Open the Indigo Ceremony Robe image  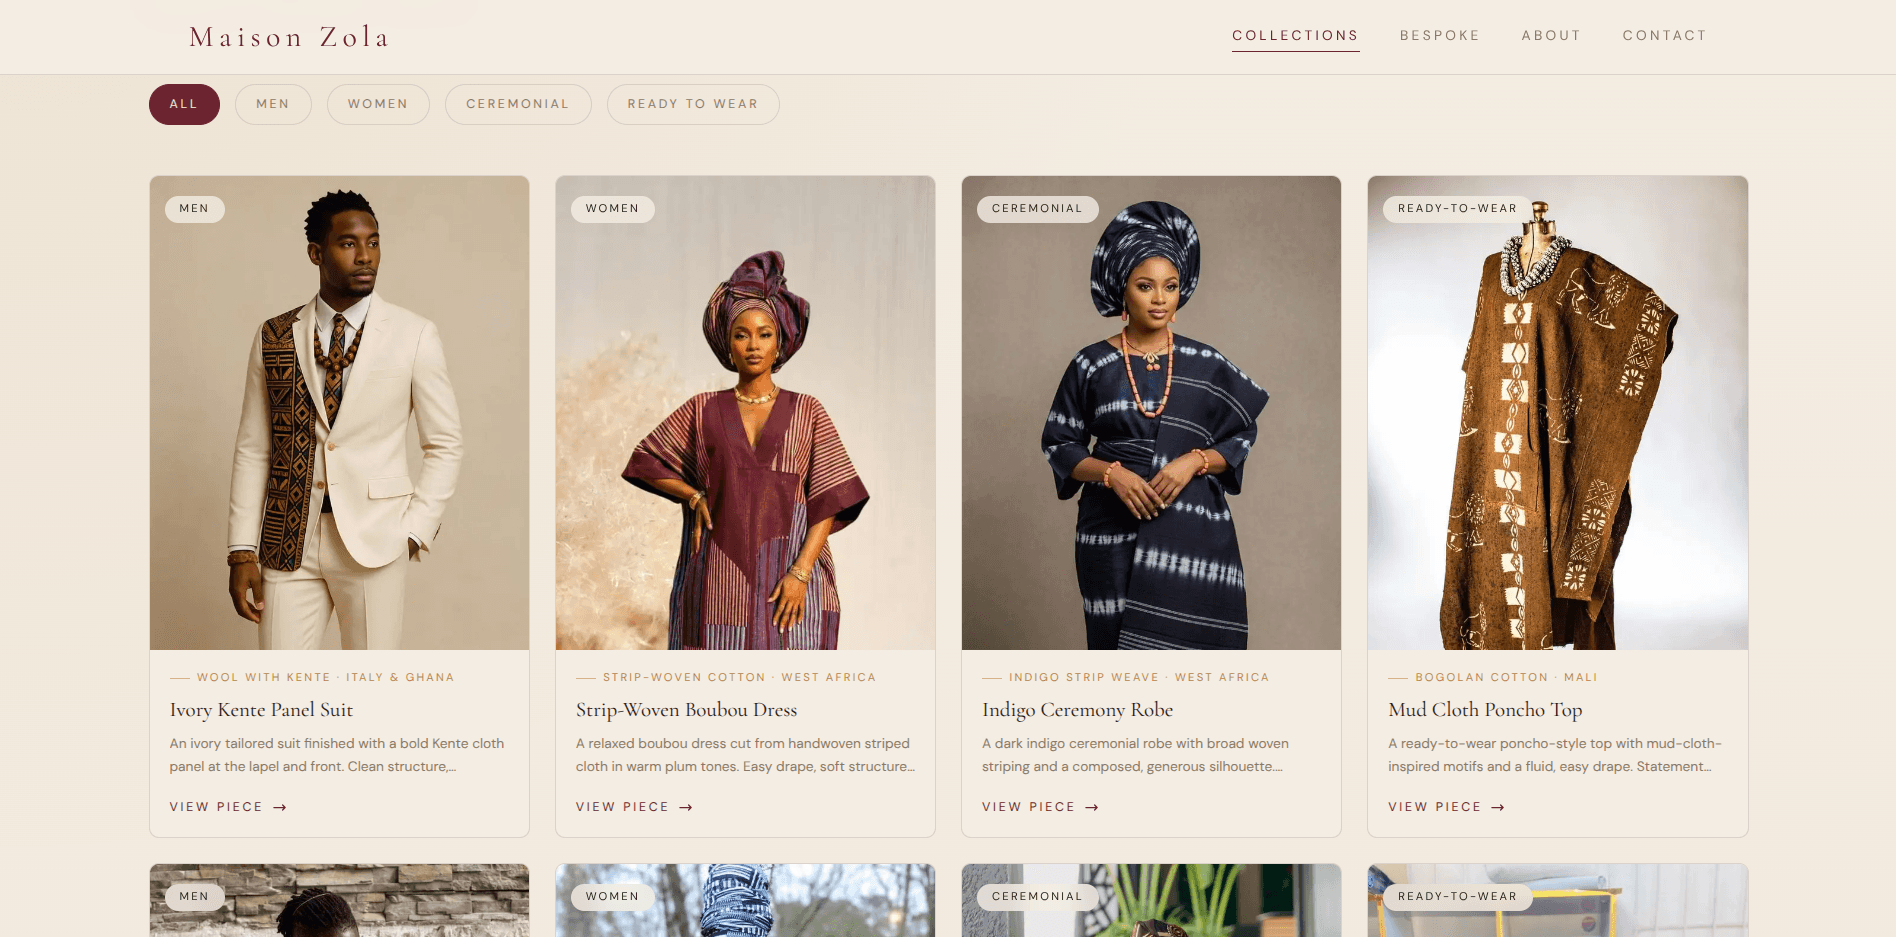(x=1151, y=413)
